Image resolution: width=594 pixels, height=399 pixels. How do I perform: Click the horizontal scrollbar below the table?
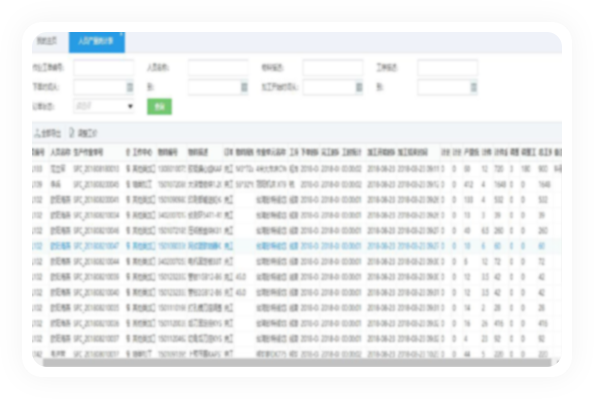click(297, 363)
